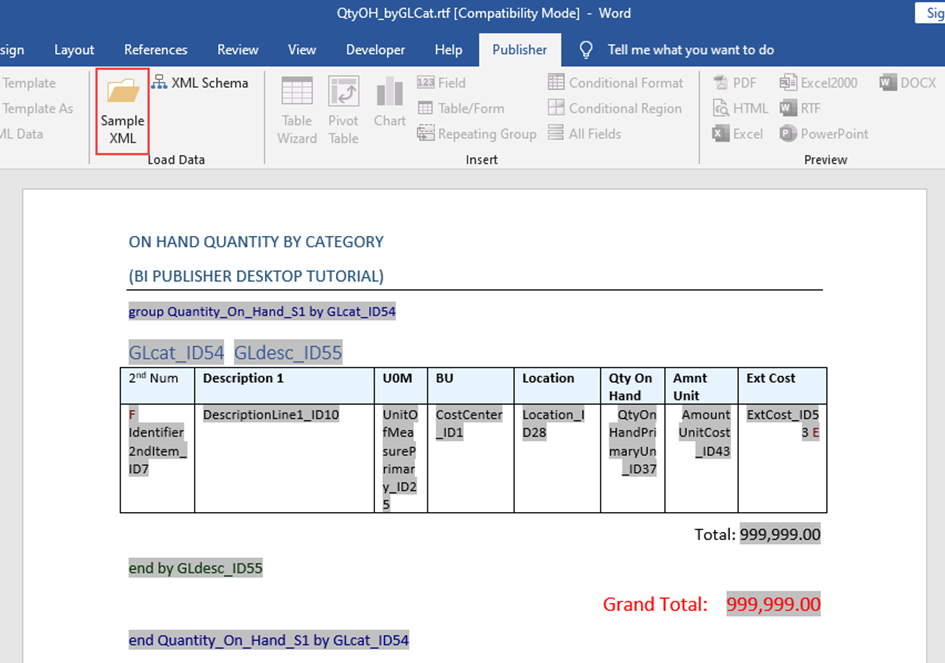Click the '2nd Num' column header
The height and width of the screenshot is (663, 945).
tap(157, 386)
